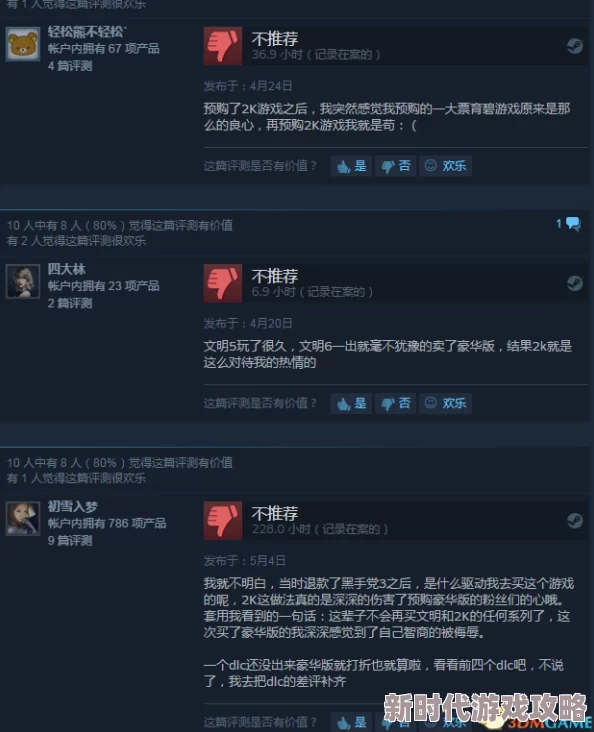Image resolution: width=594 pixels, height=732 pixels.
Task: Click the Steam logo icon on 初雪入梦's review header
Action: pos(574,520)
